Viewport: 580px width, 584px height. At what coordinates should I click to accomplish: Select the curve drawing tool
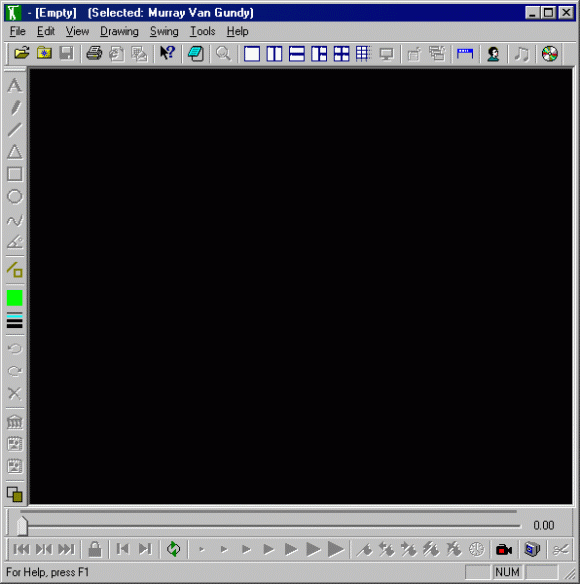[15, 220]
